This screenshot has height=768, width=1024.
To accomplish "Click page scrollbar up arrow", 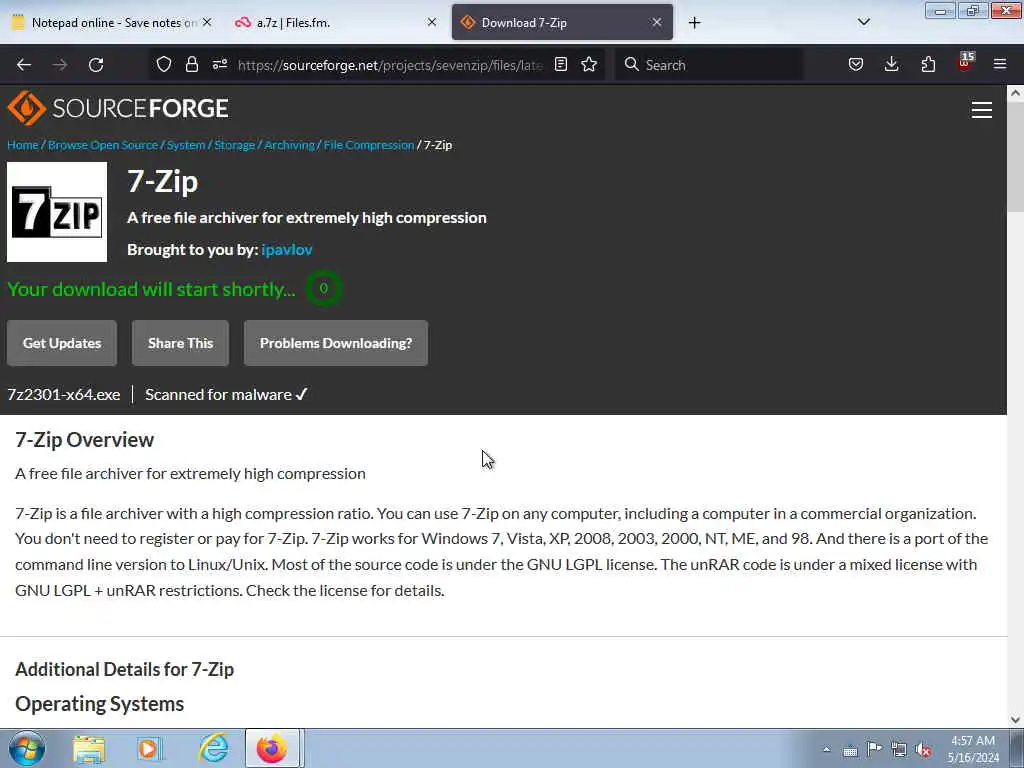I will click(x=1015, y=93).
